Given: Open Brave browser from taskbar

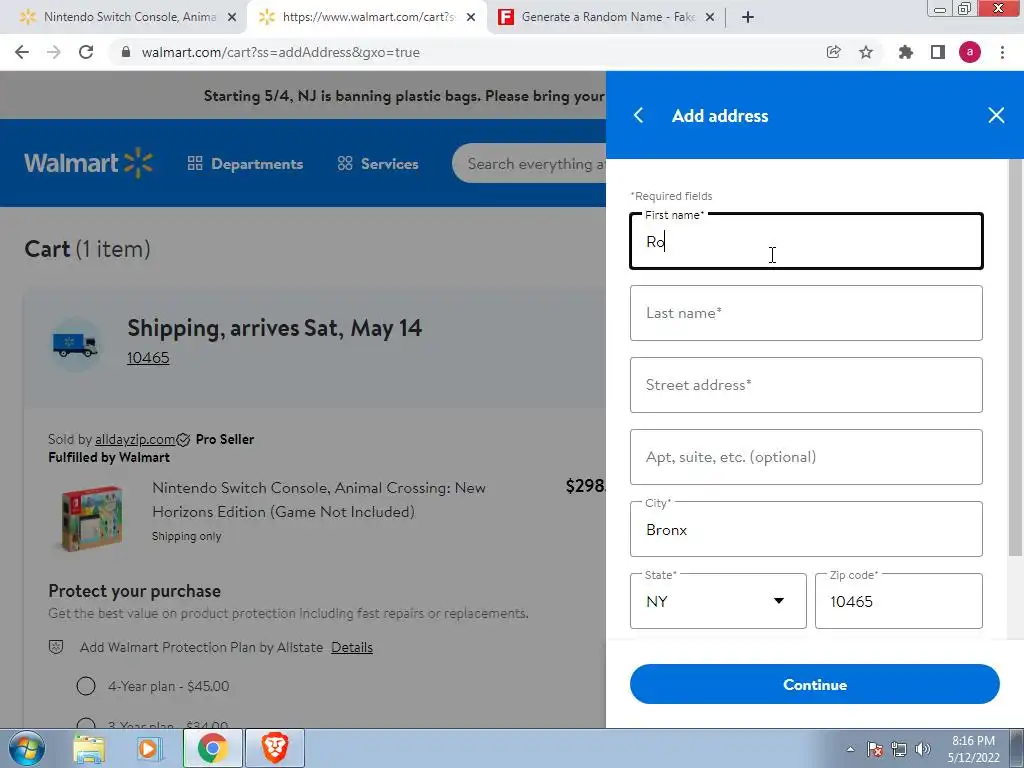Looking at the screenshot, I should 274,748.
